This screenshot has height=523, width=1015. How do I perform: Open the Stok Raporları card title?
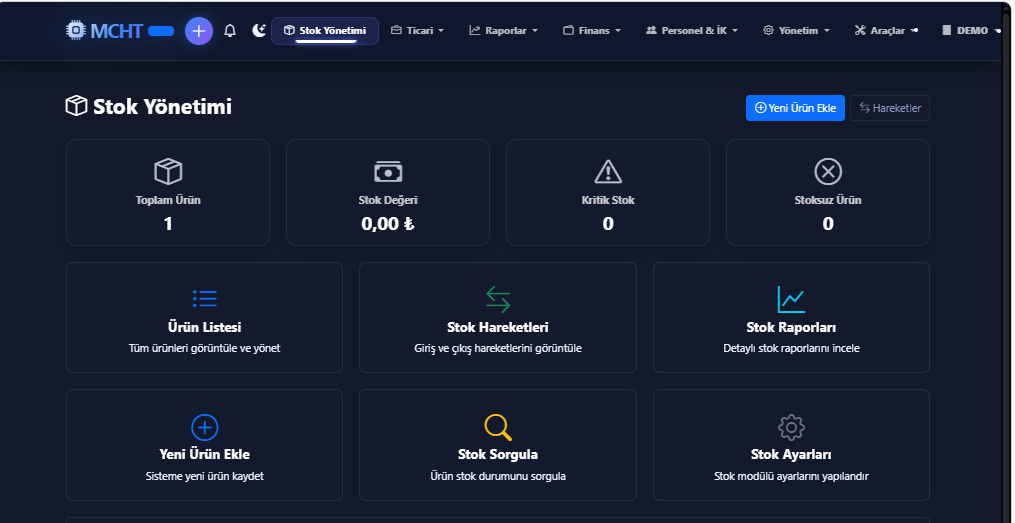pyautogui.click(x=791, y=328)
